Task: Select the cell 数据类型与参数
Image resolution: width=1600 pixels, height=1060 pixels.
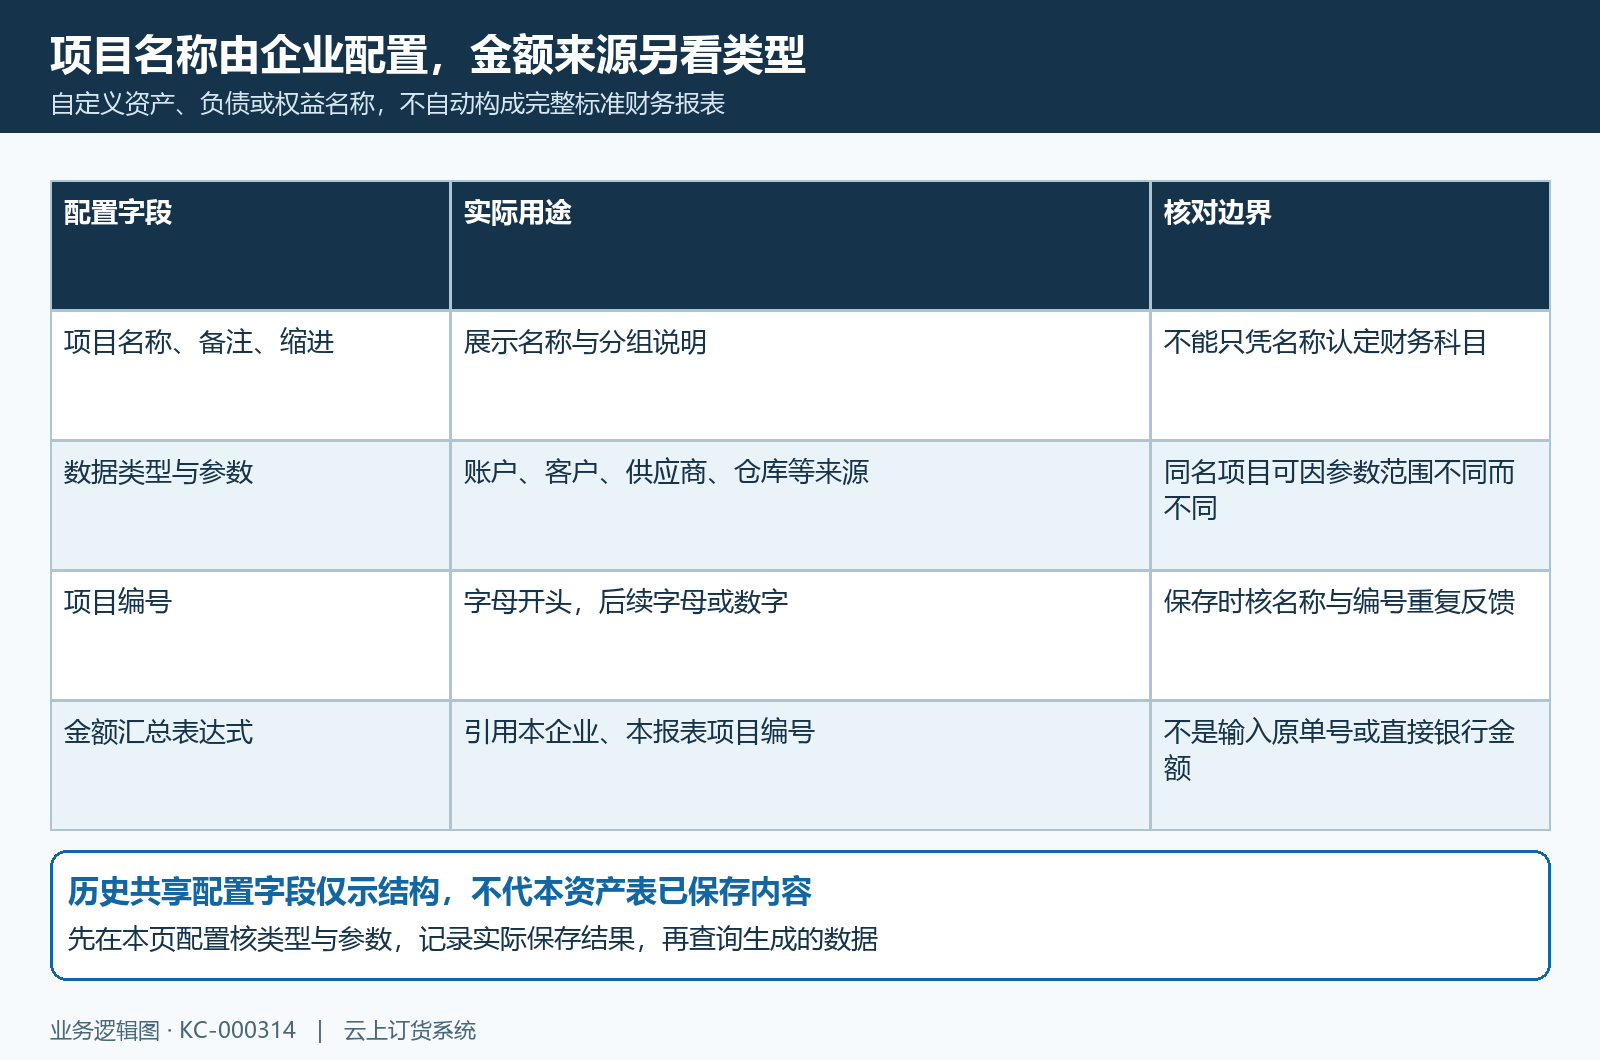Action: [x=250, y=506]
